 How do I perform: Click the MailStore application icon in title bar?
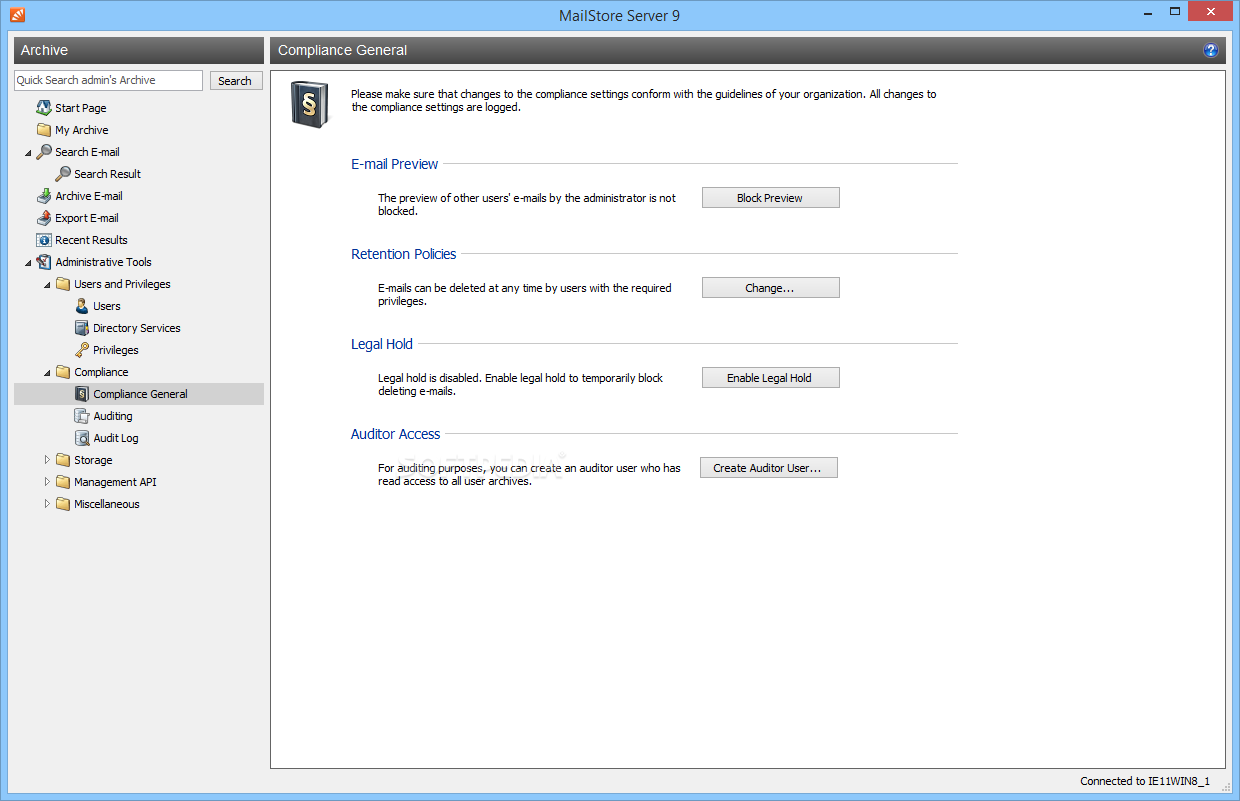17,15
